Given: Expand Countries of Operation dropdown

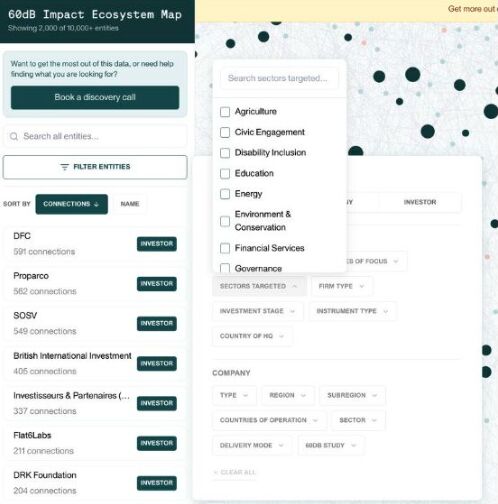Looking at the screenshot, I should tap(269, 420).
